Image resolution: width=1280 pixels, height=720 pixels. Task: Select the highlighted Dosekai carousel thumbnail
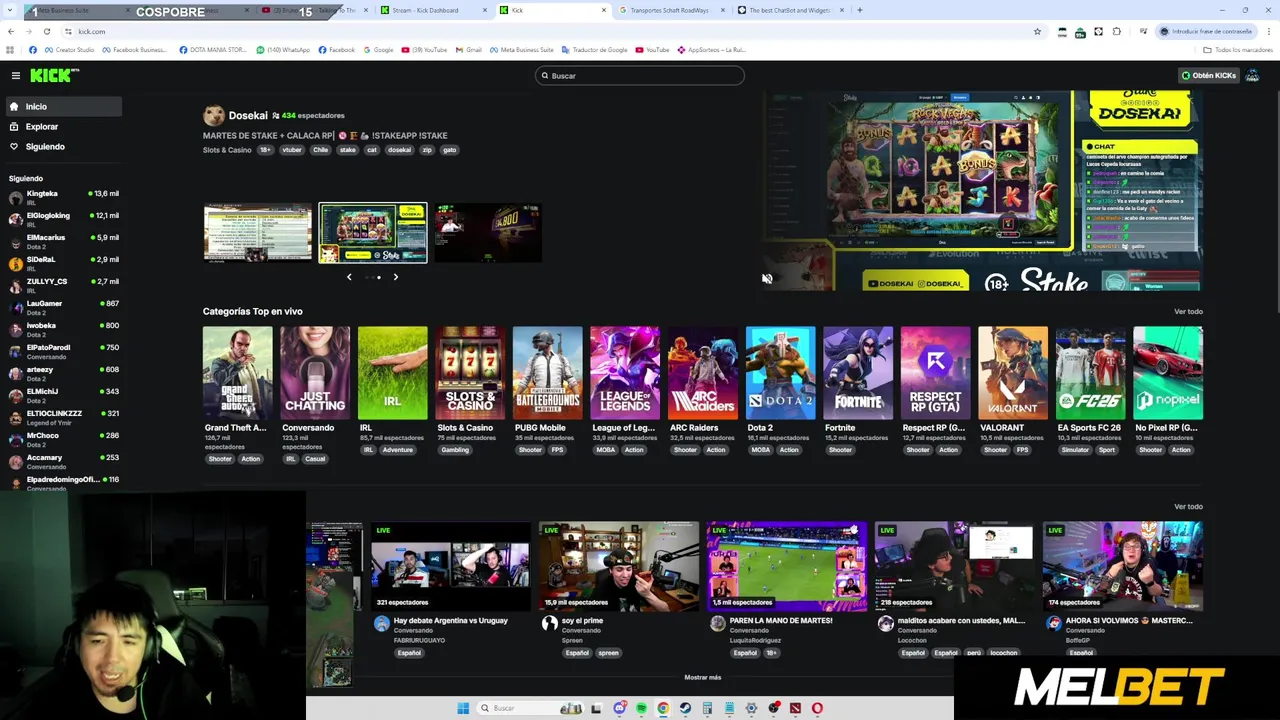tap(373, 233)
